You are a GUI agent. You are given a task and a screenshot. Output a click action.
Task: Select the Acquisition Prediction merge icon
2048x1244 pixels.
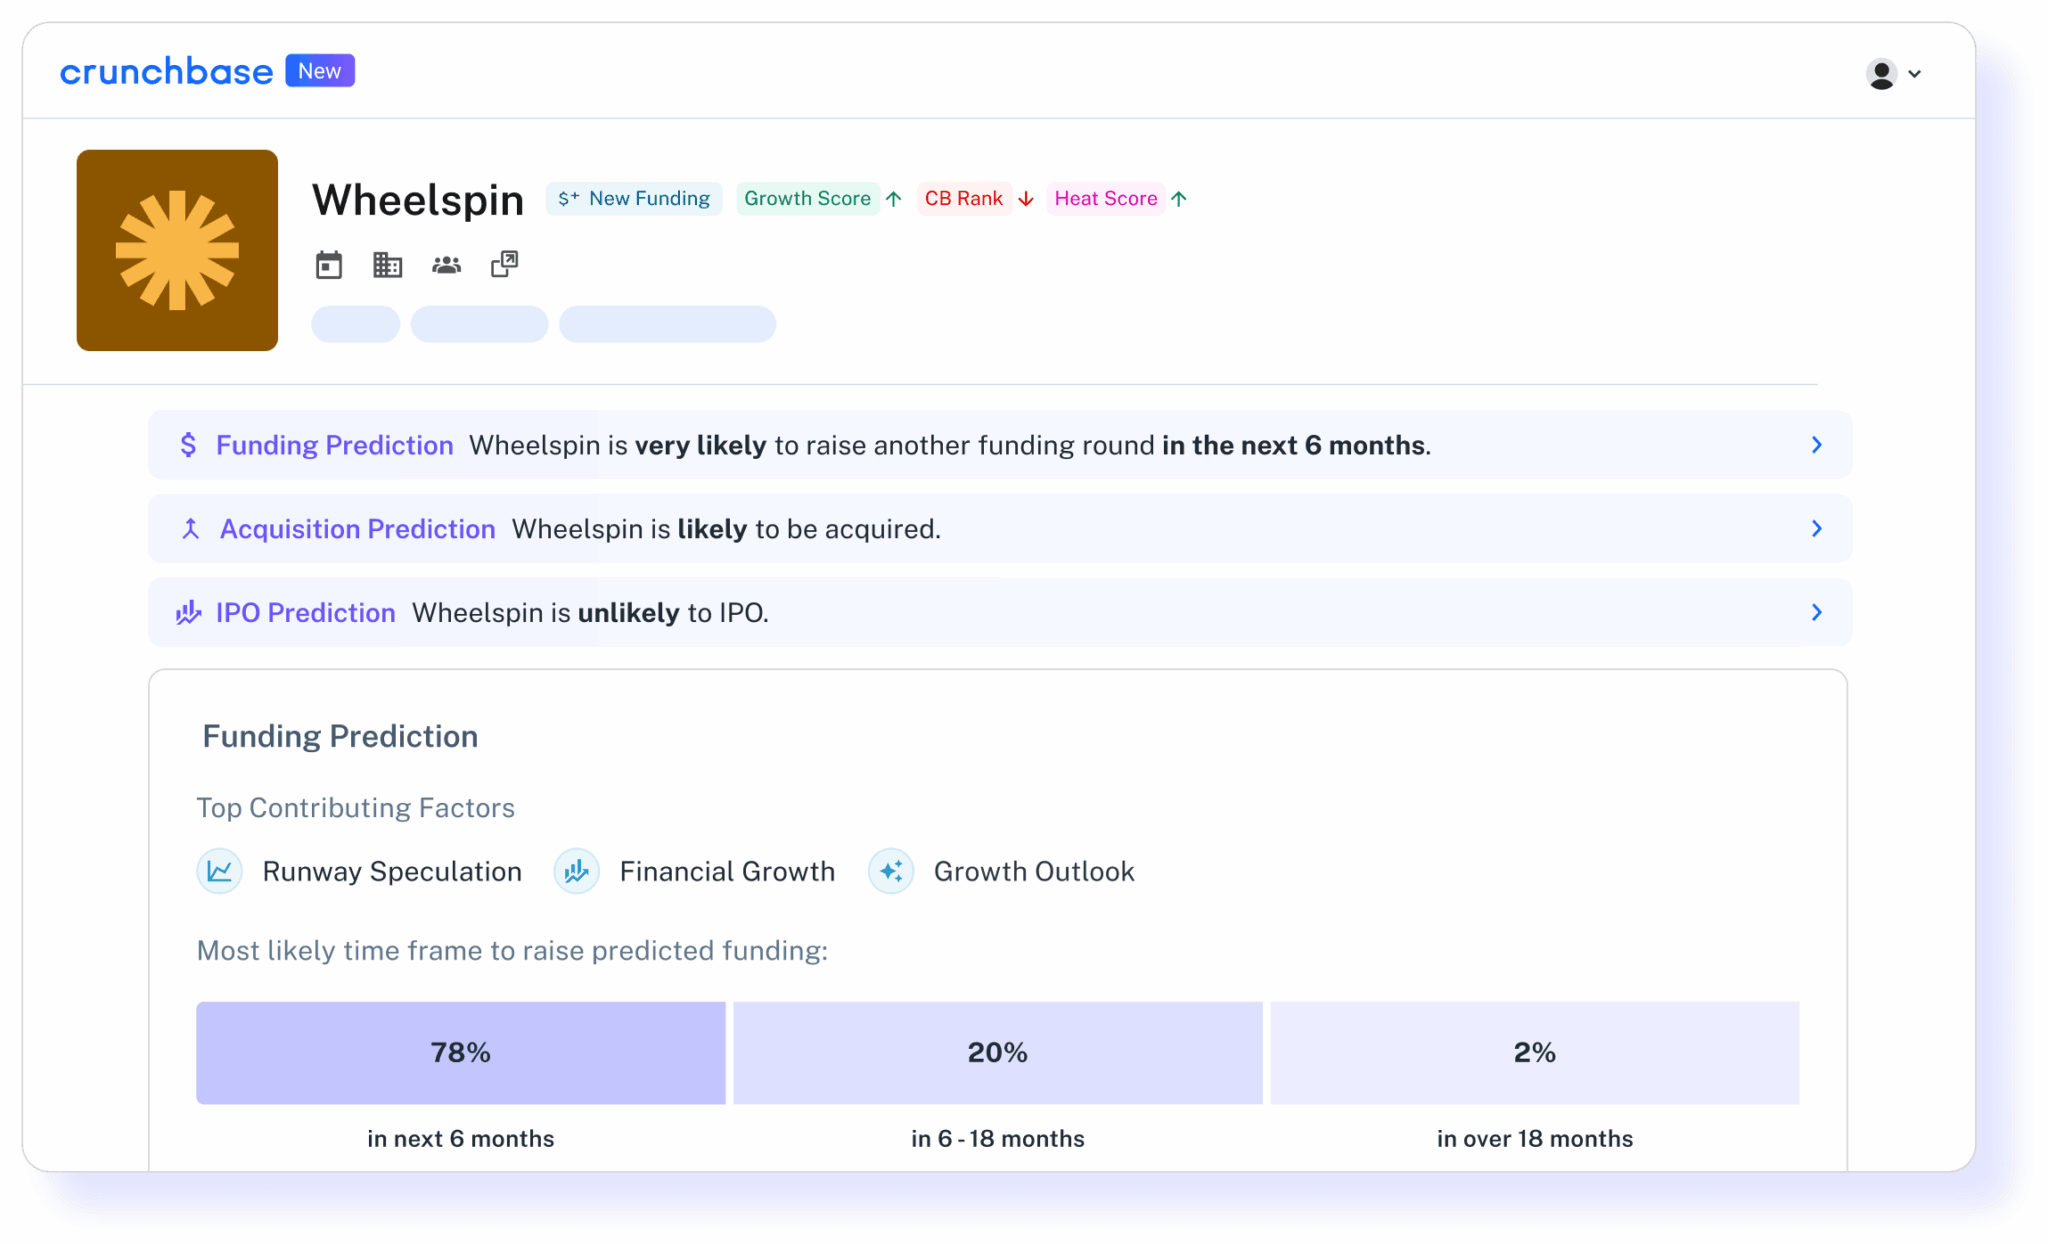click(189, 529)
